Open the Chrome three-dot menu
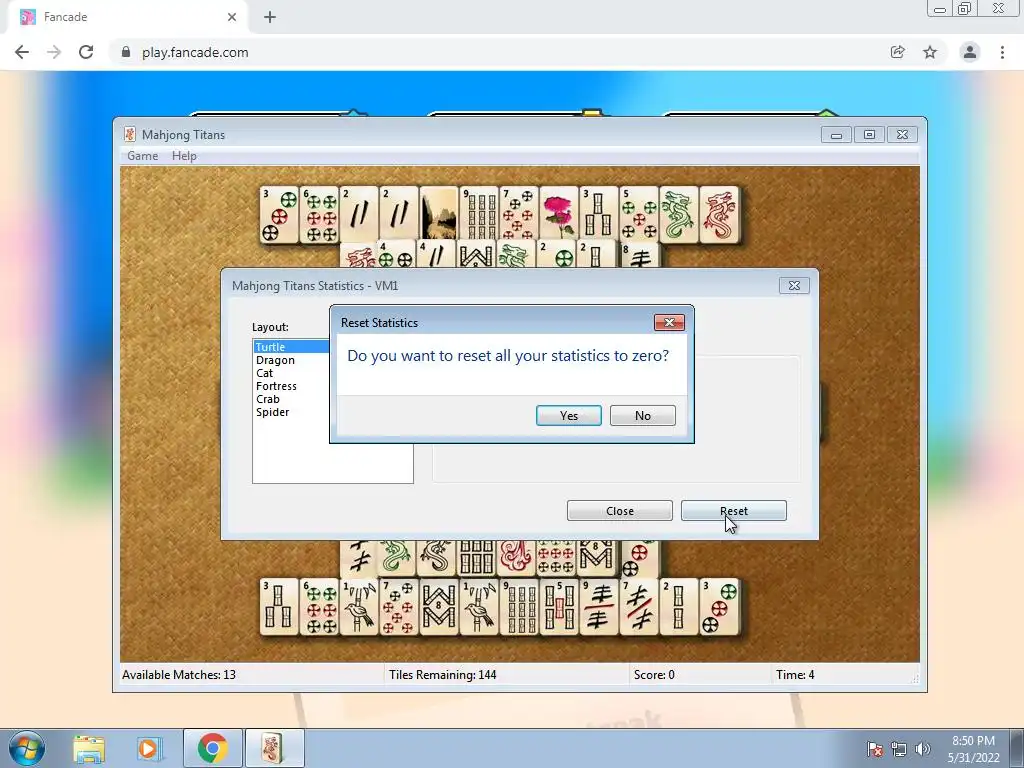 click(x=1002, y=52)
